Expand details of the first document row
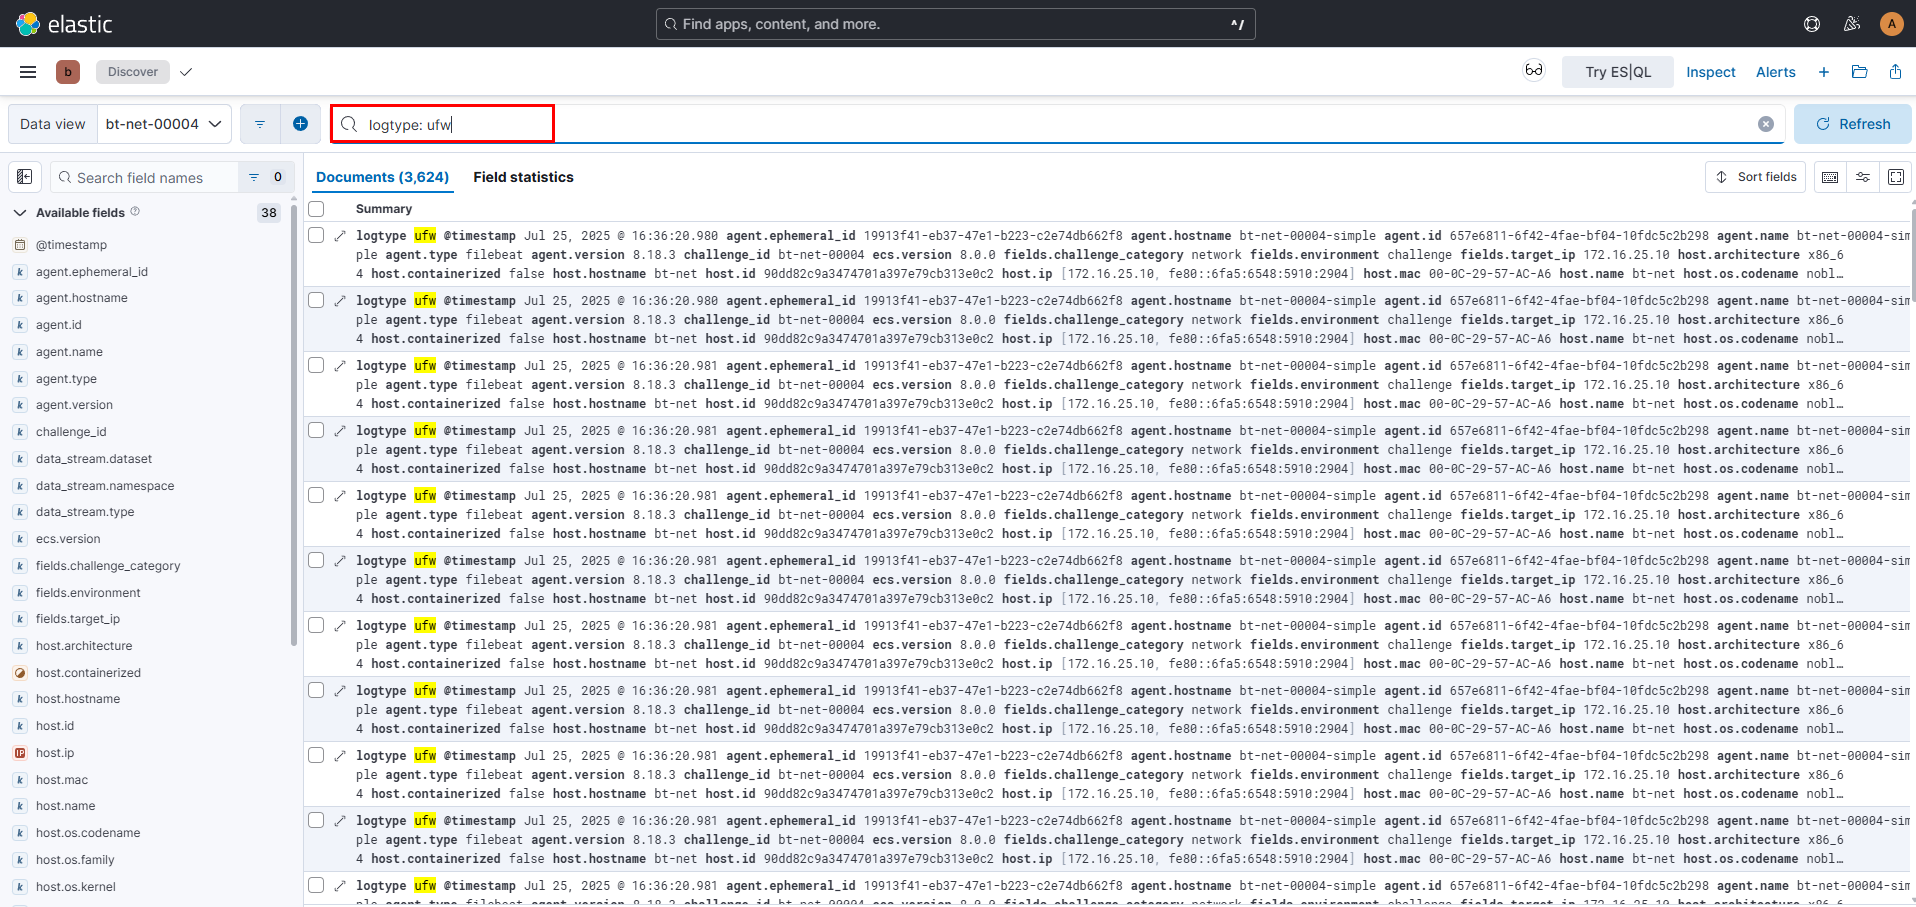The height and width of the screenshot is (907, 1916). [340, 236]
